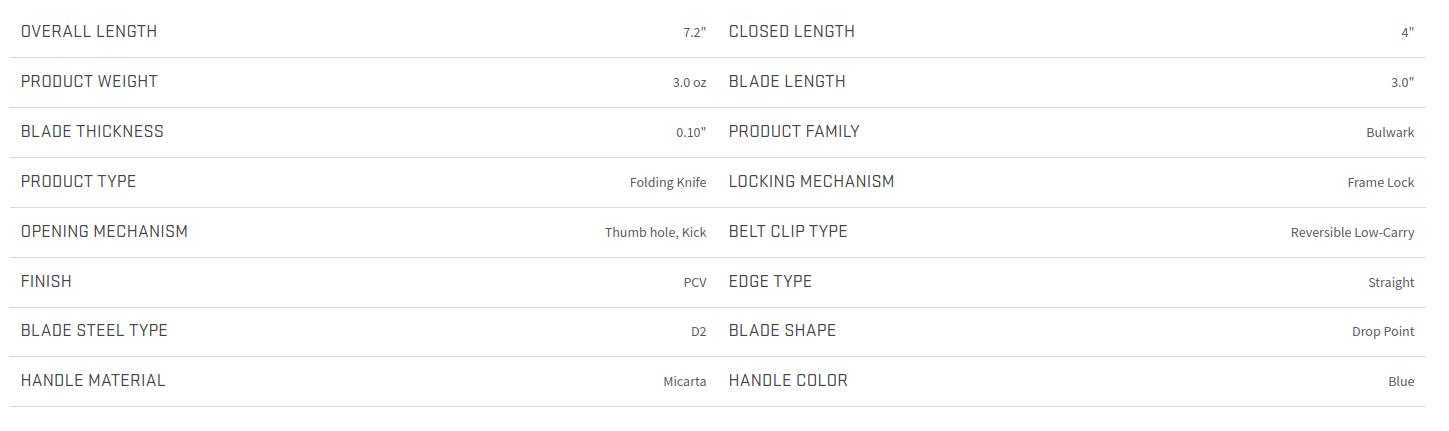Viewport: 1449px width, 431px height.
Task: Click the D2 blade steel value
Action: click(x=699, y=332)
